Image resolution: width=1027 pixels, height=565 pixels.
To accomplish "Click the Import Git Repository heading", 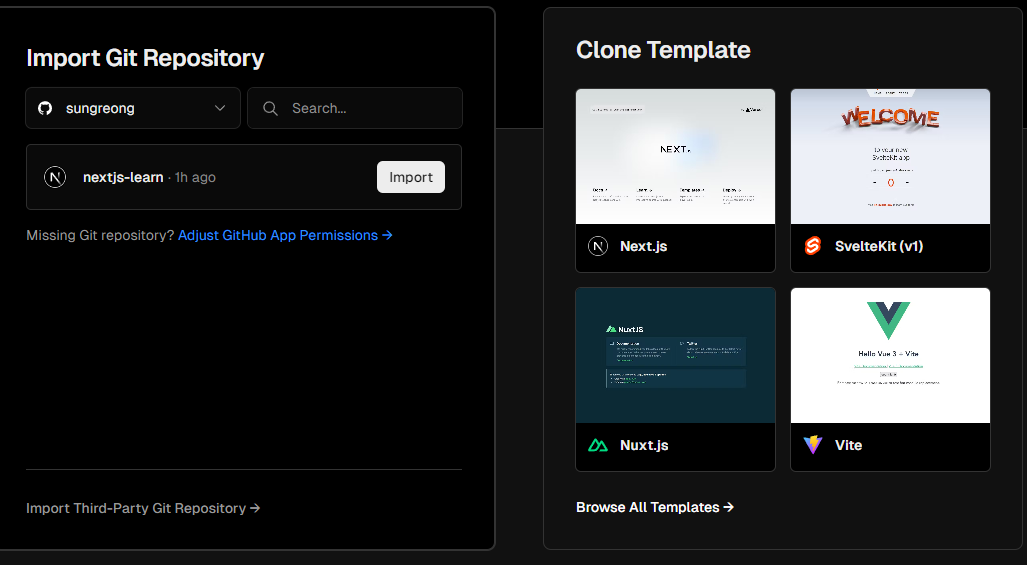I will point(145,58).
